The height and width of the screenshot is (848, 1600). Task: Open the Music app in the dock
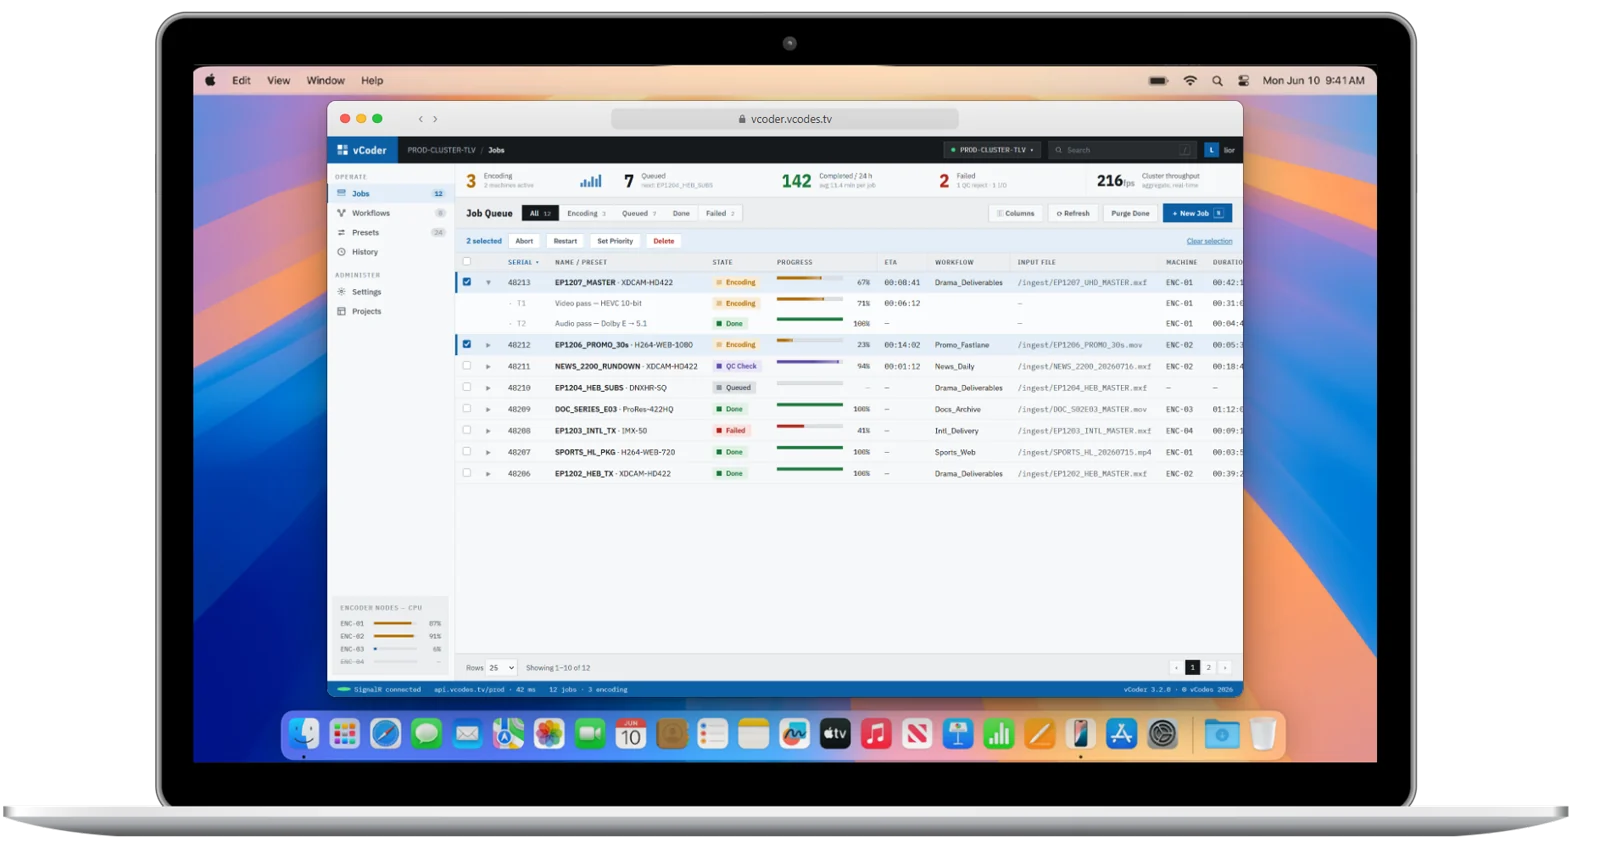pos(876,734)
